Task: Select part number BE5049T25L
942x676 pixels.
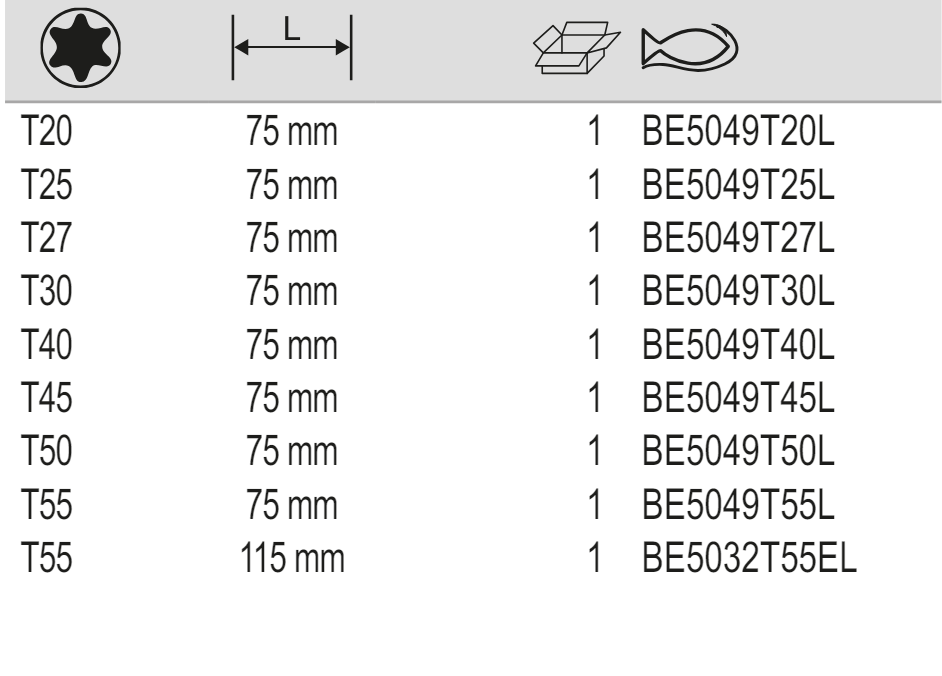Action: pyautogui.click(x=739, y=186)
